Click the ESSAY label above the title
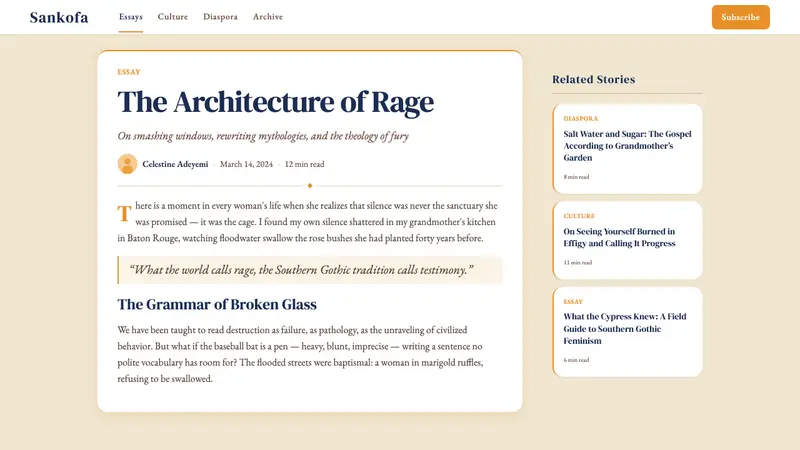The image size is (800, 450). (x=129, y=72)
